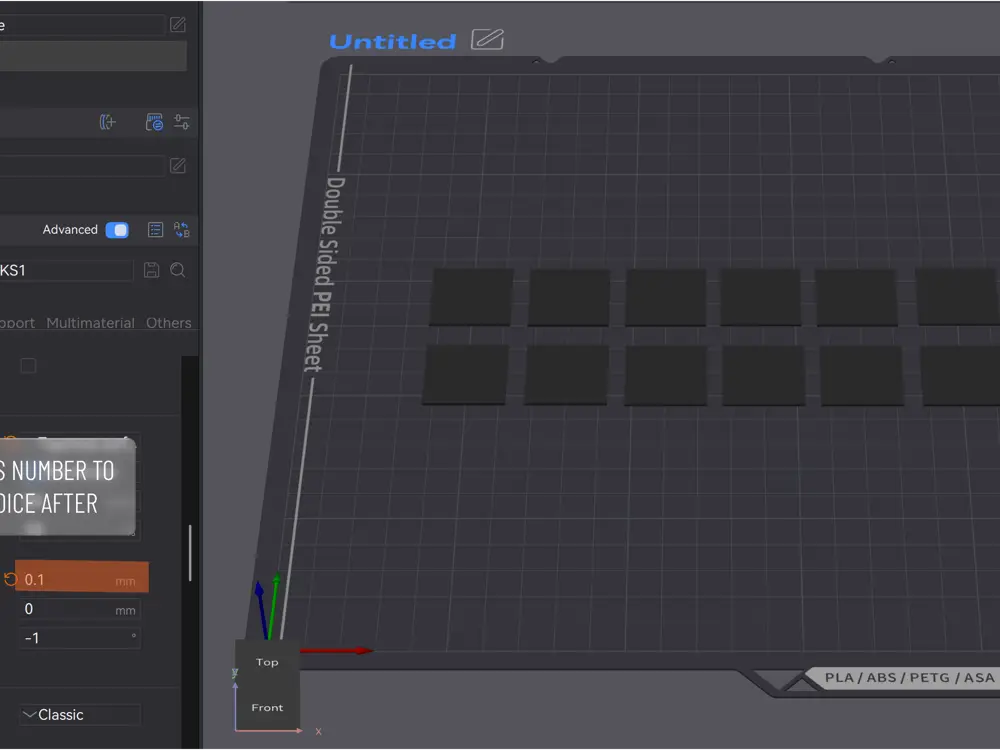Image resolution: width=1000 pixels, height=750 pixels.
Task: Click the -1 degree input field
Action: click(80, 638)
